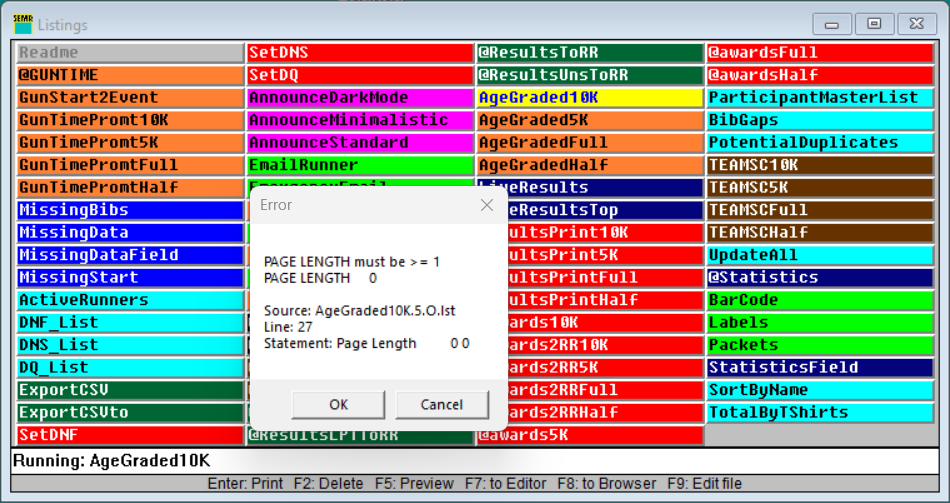
Task: Select TEAMSC10K listing
Action: (x=820, y=165)
